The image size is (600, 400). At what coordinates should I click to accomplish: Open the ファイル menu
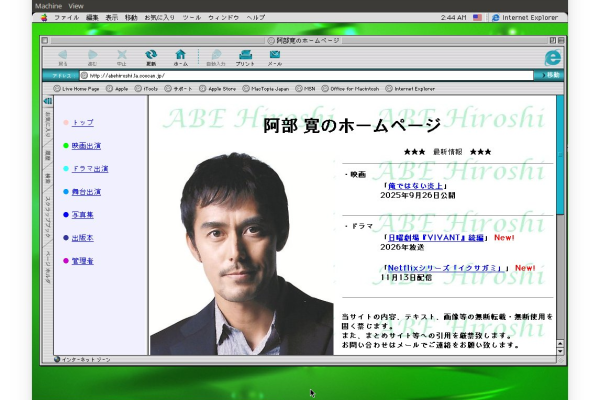click(67, 17)
